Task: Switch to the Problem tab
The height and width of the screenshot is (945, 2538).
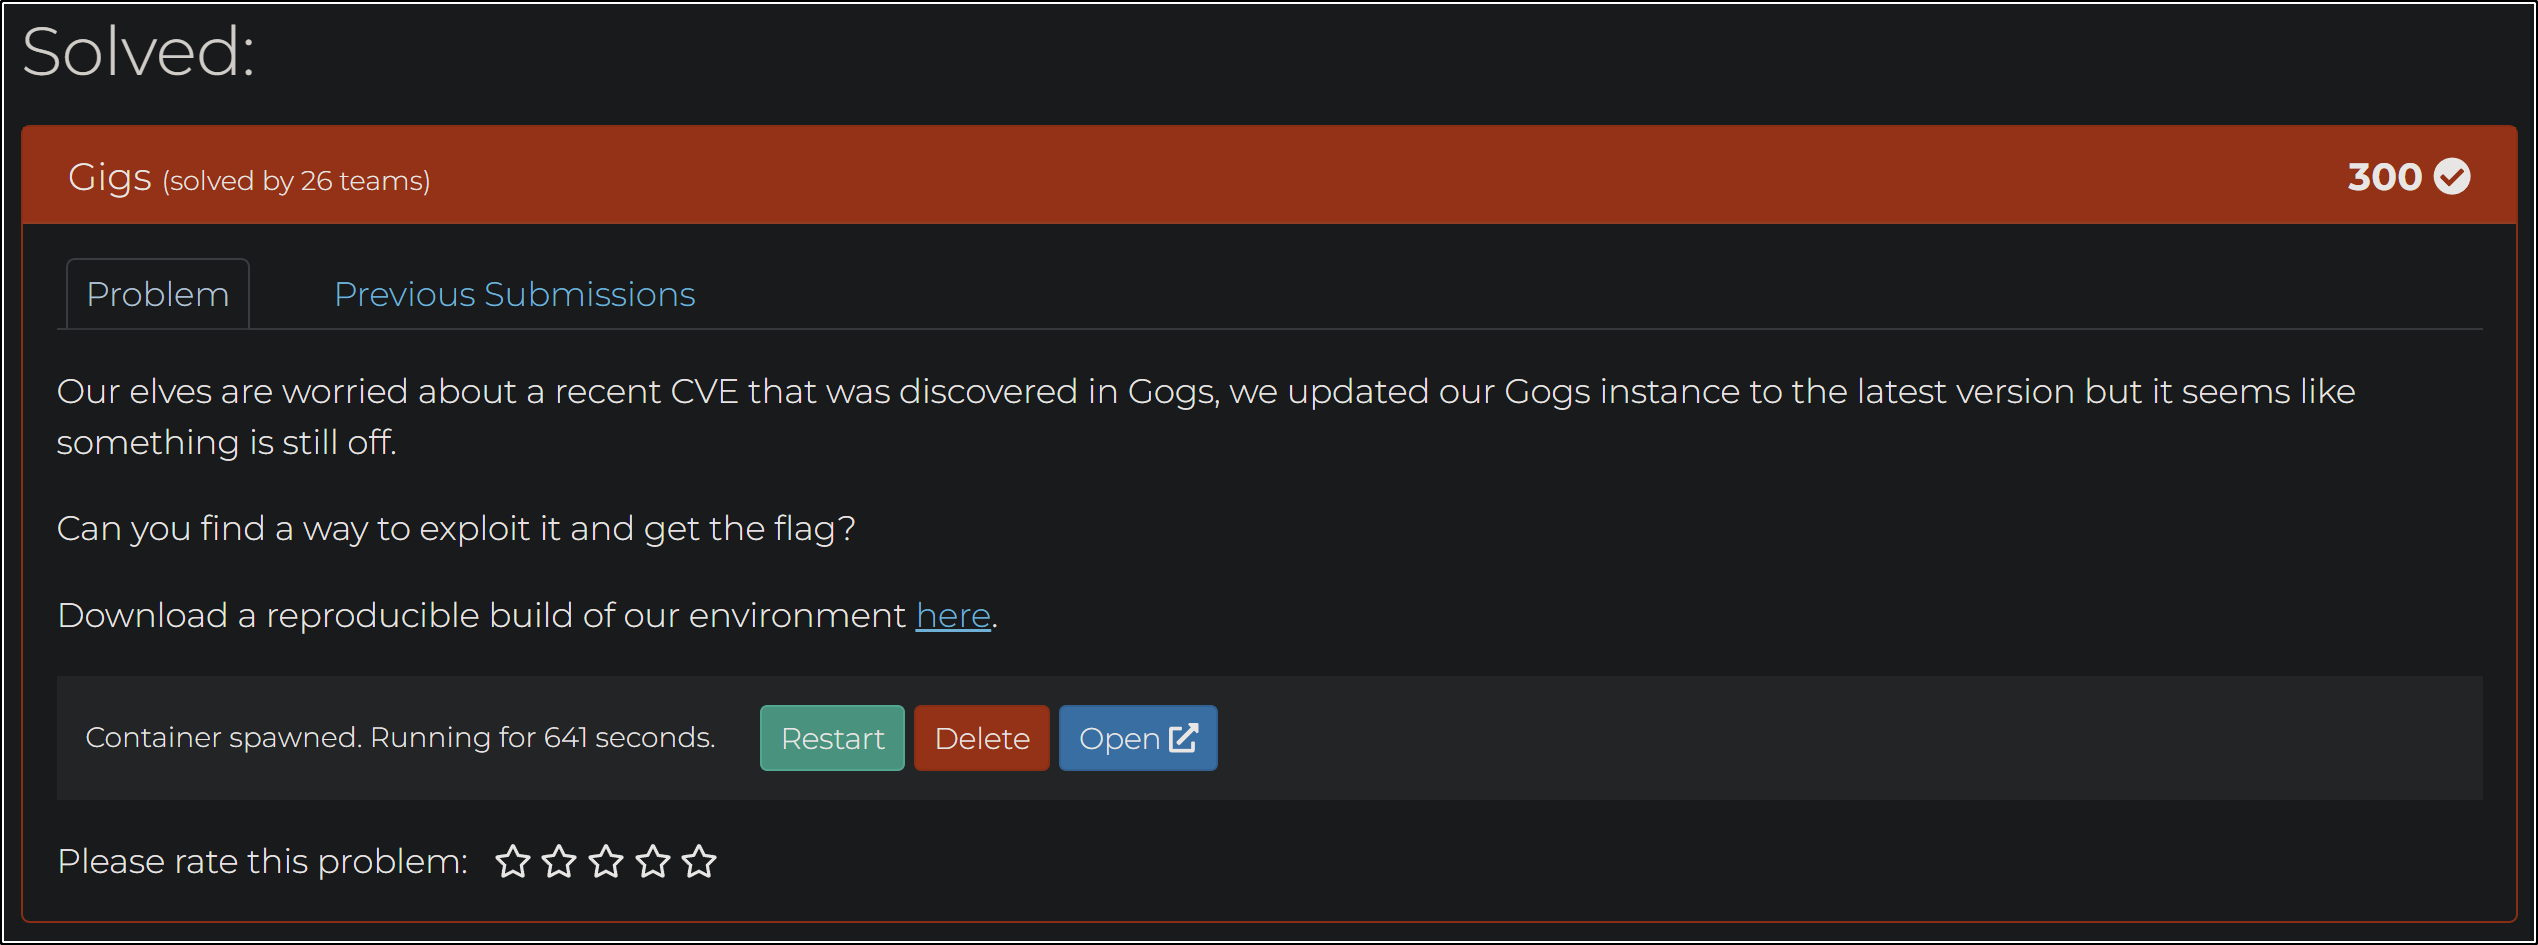Action: [158, 294]
